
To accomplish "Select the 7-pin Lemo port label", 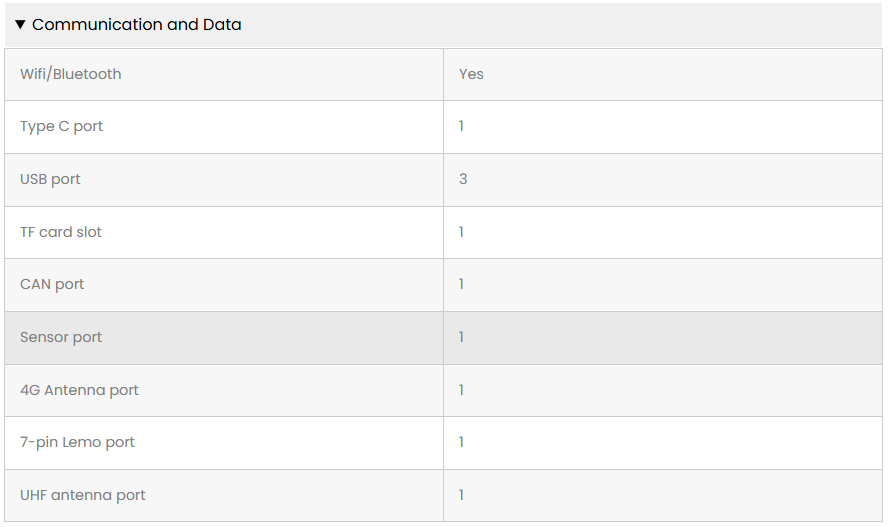I will (77, 443).
